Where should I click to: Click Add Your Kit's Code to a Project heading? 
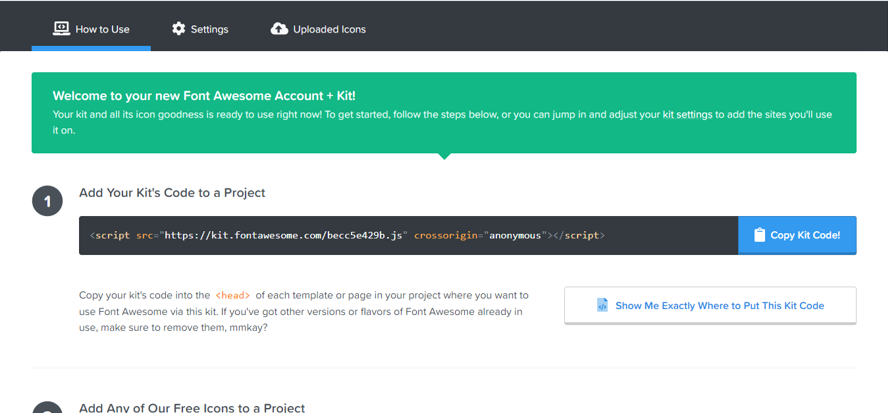pyautogui.click(x=172, y=192)
